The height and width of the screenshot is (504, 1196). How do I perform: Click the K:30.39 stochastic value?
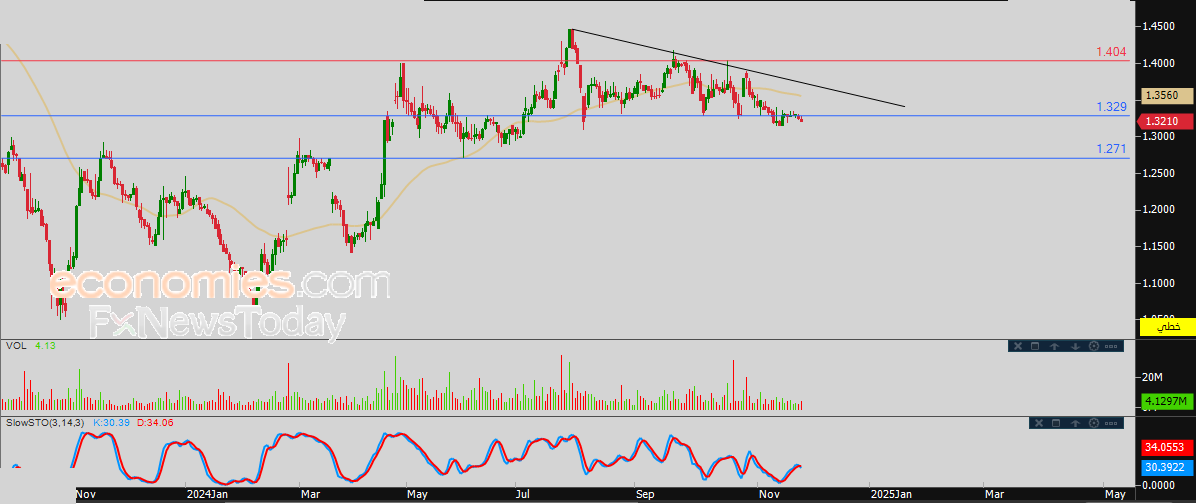tap(112, 422)
